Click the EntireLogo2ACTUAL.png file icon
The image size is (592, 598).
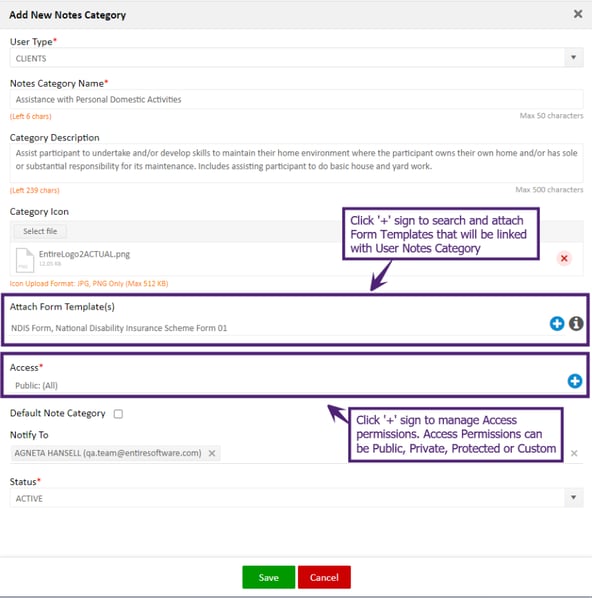click(25, 260)
